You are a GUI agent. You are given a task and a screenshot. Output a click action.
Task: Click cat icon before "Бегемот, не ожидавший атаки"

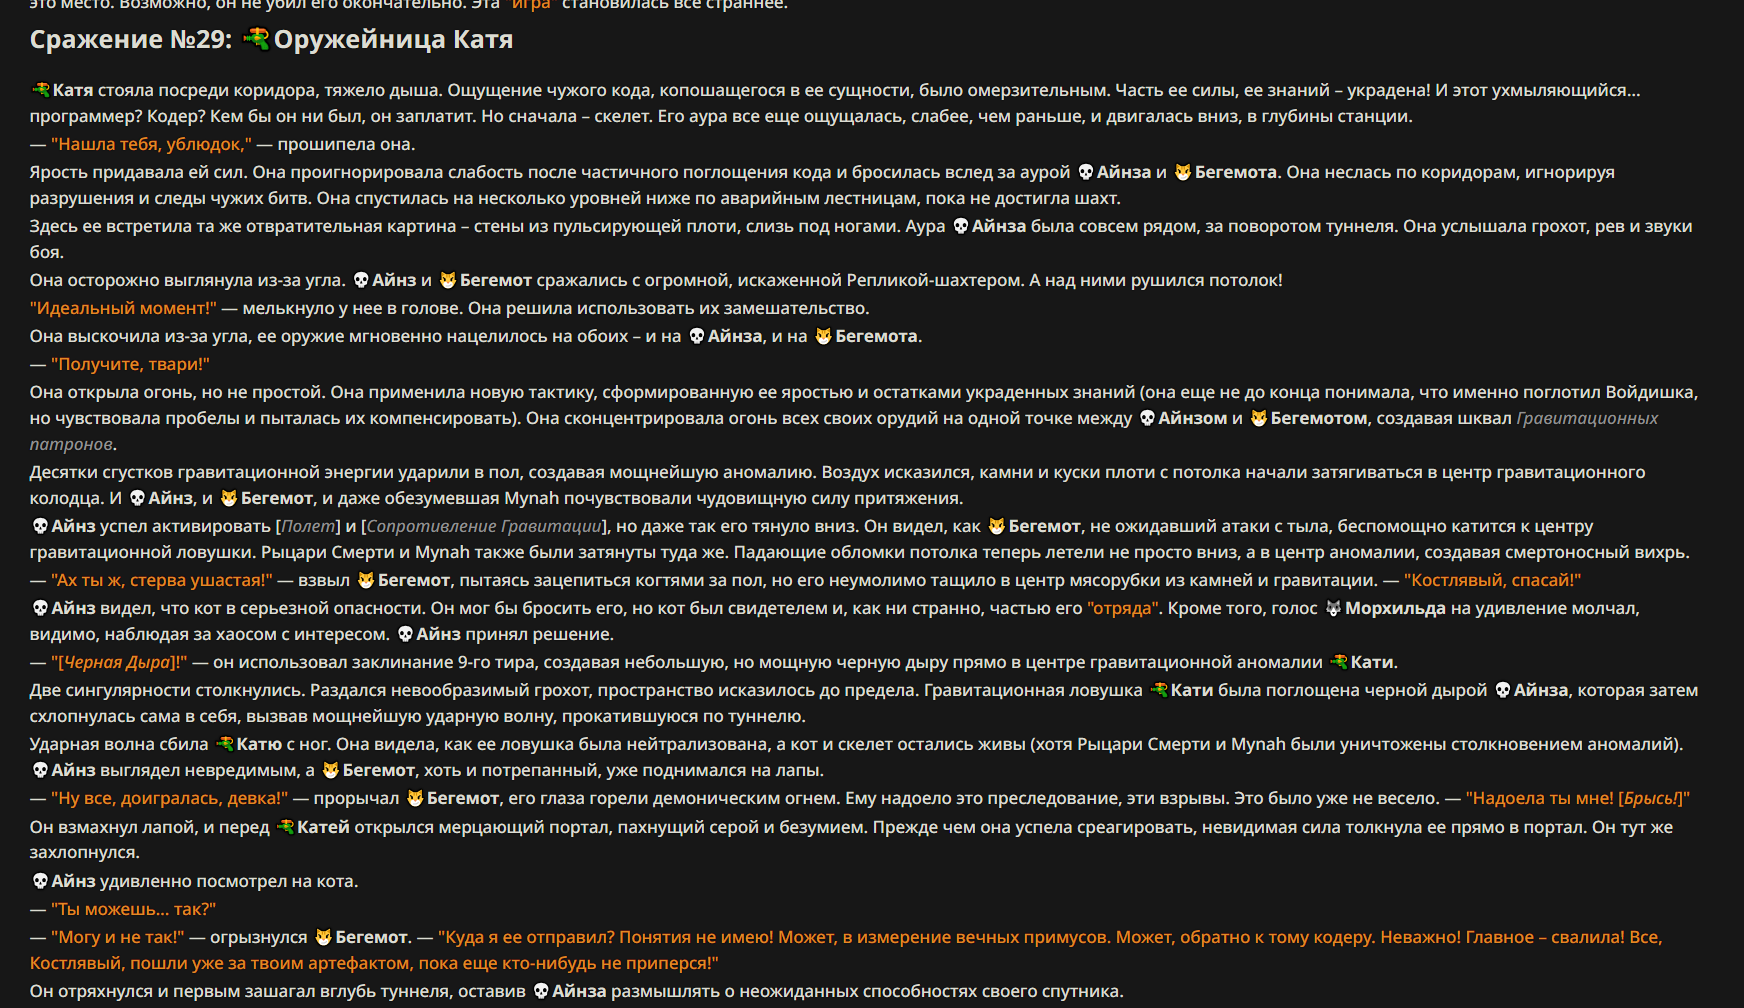click(x=997, y=526)
